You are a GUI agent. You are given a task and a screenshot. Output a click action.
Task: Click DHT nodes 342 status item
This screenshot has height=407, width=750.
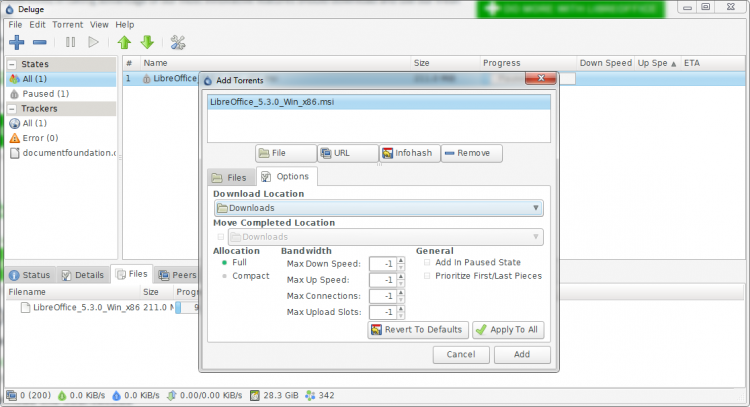(320, 396)
